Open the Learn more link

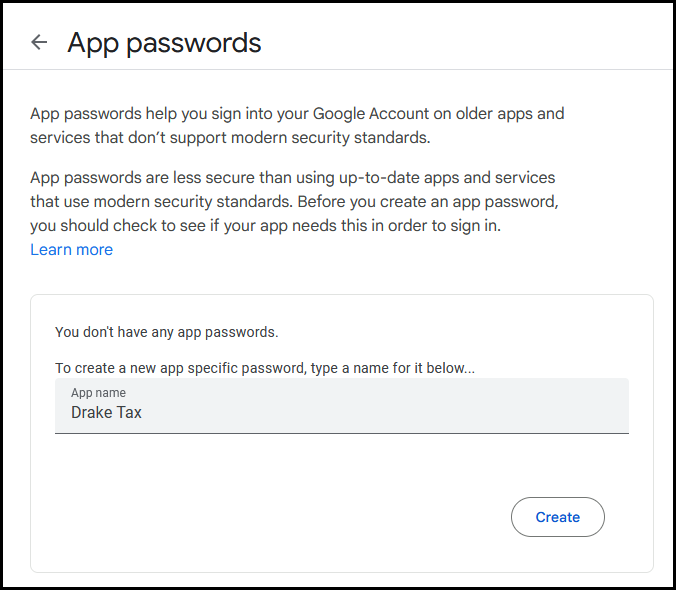pos(71,250)
